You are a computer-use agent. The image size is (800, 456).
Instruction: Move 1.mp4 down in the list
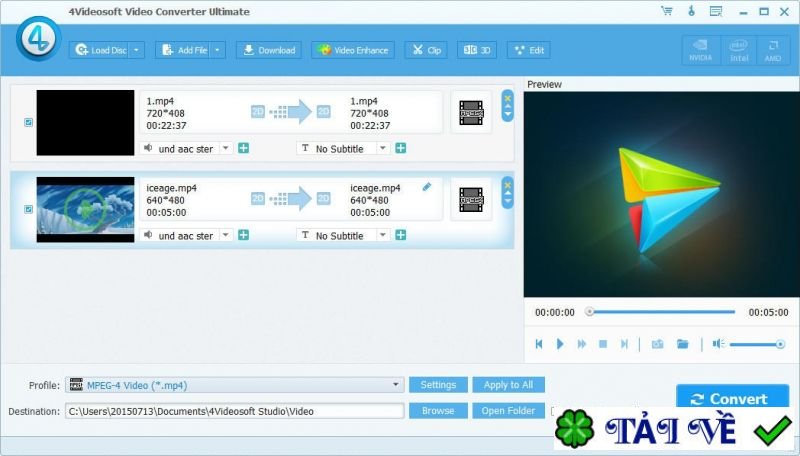point(507,115)
